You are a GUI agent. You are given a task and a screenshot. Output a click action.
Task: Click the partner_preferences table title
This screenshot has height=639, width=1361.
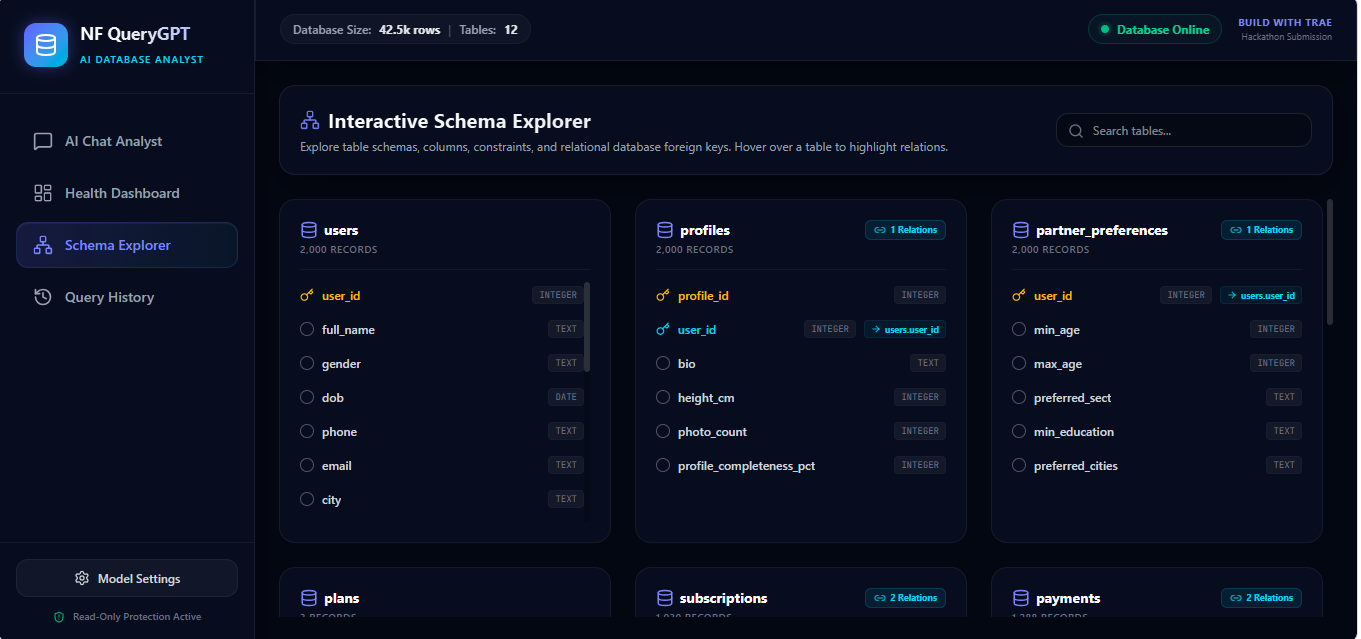tap(1102, 230)
